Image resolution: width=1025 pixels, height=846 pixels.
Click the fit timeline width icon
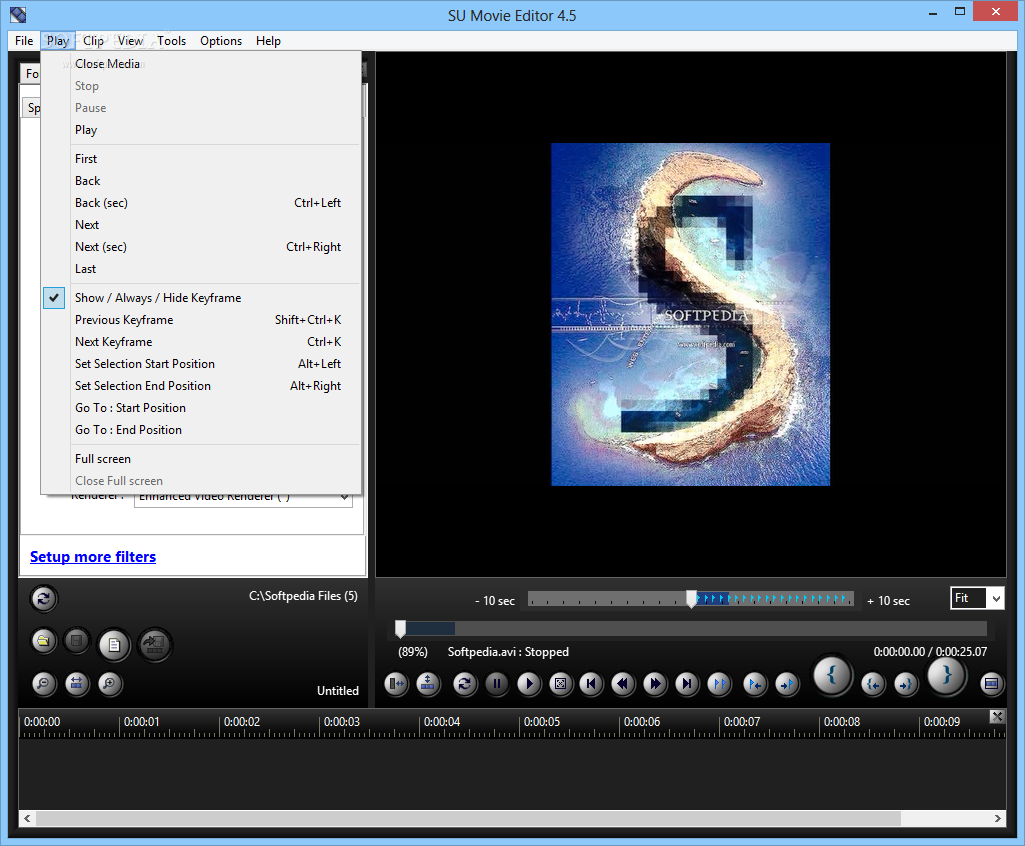(x=76, y=684)
